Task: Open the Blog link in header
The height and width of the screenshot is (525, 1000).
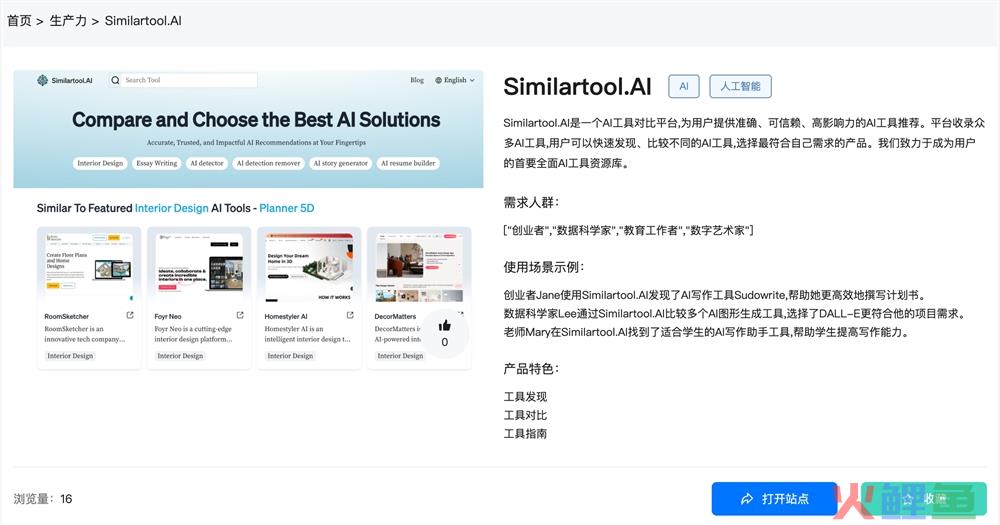Action: (417, 80)
